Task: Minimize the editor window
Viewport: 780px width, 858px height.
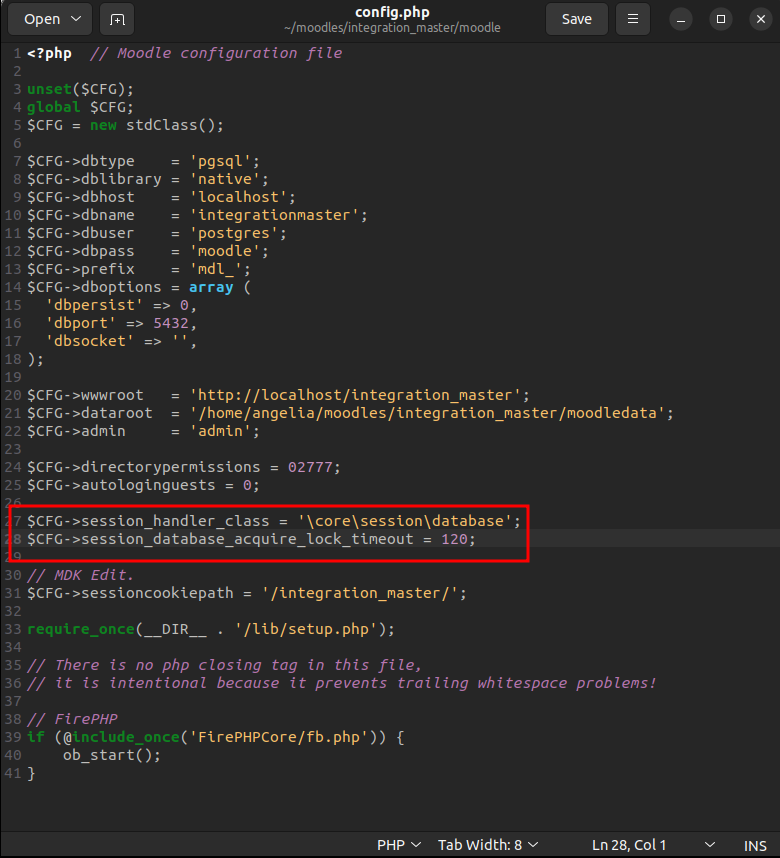Action: point(681,19)
